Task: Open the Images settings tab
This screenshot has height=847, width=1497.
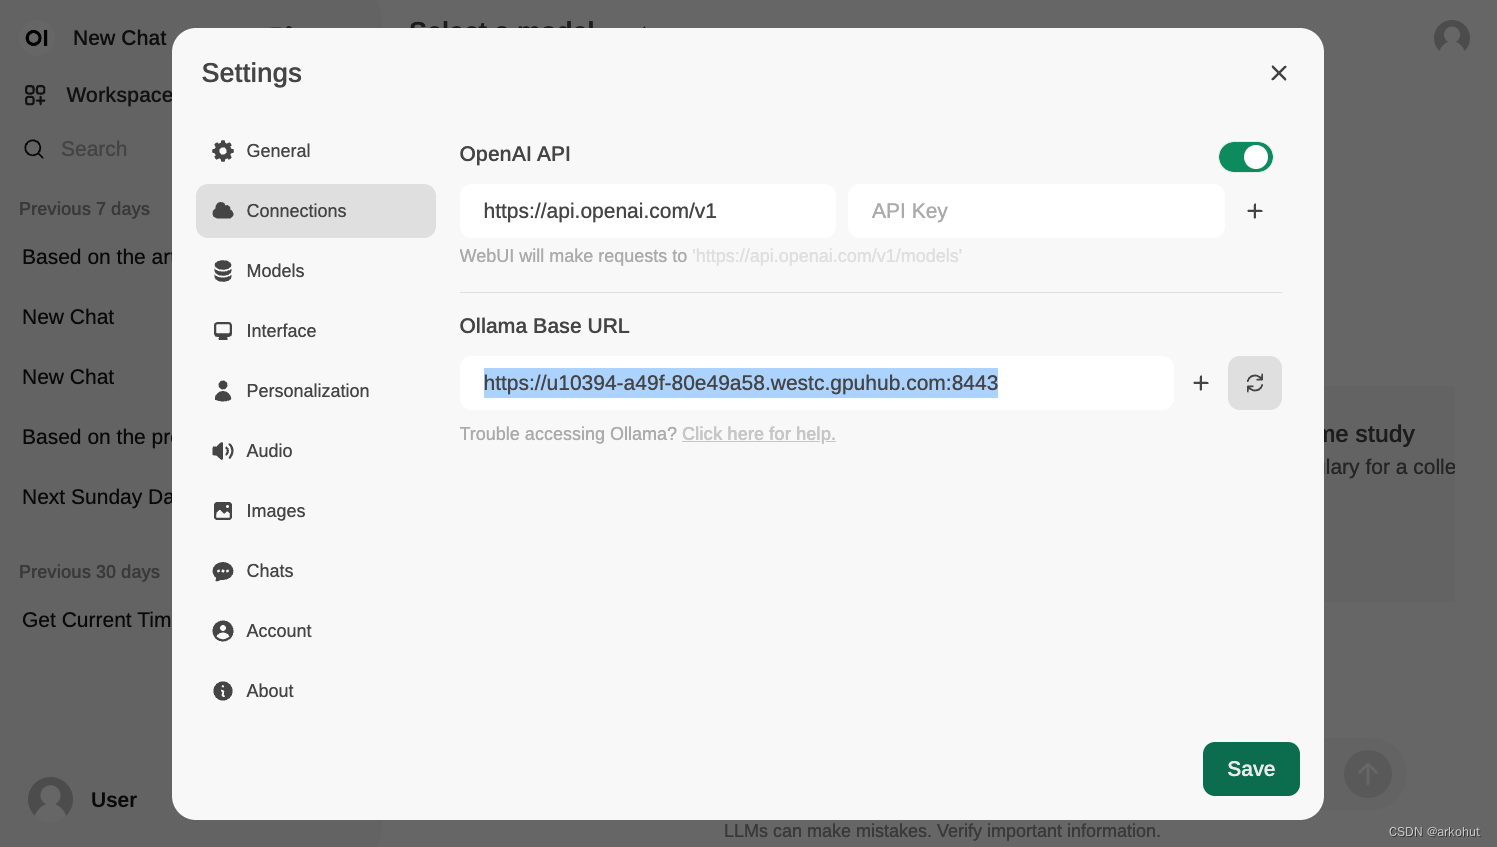Action: [x=315, y=511]
